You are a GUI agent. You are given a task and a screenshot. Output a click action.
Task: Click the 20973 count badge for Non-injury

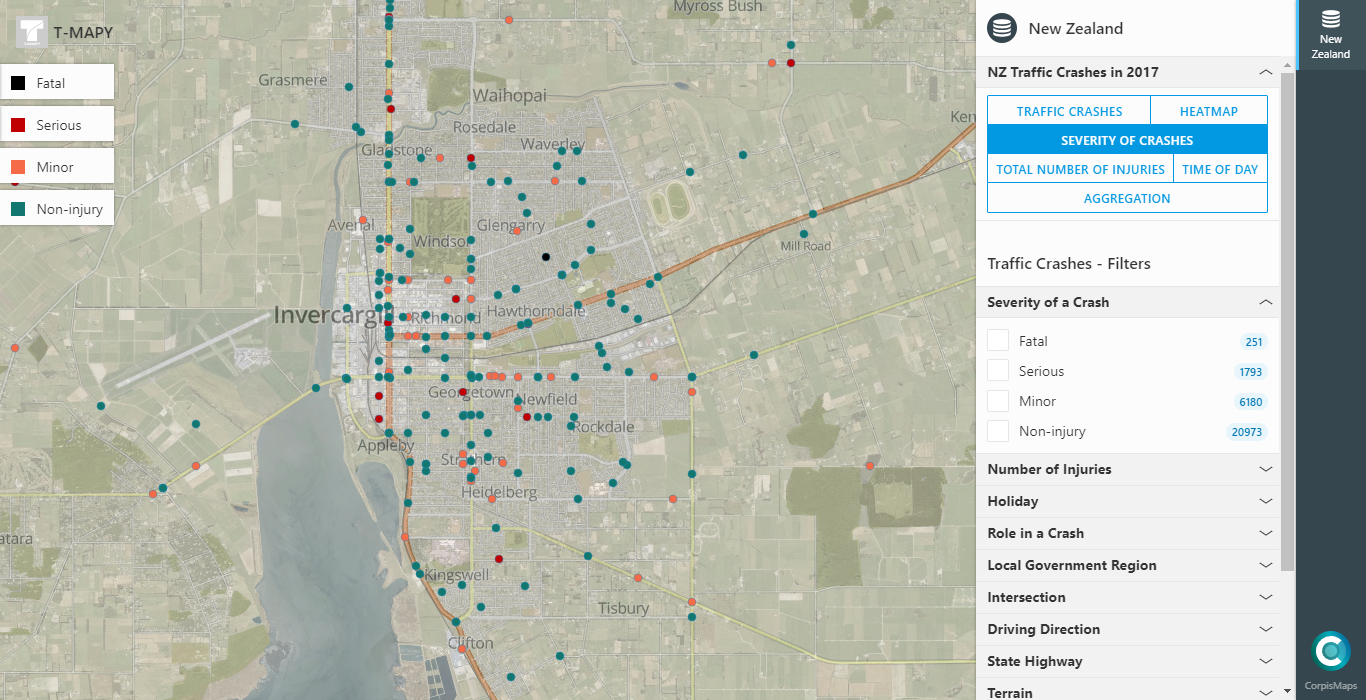(x=1247, y=432)
